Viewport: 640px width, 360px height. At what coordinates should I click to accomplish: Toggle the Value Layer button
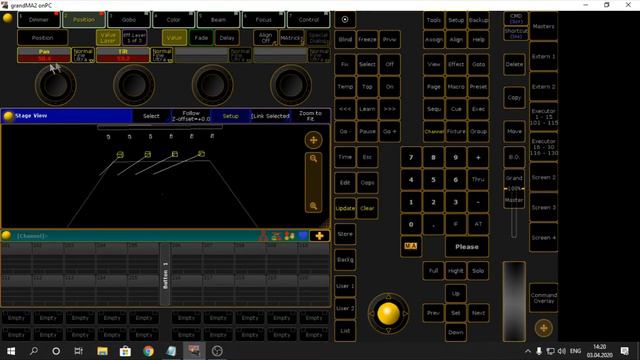tap(108, 38)
